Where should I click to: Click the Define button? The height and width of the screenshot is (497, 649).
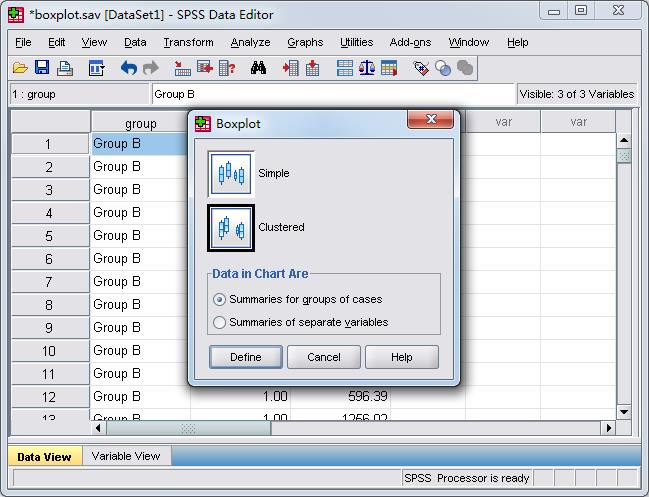click(246, 357)
